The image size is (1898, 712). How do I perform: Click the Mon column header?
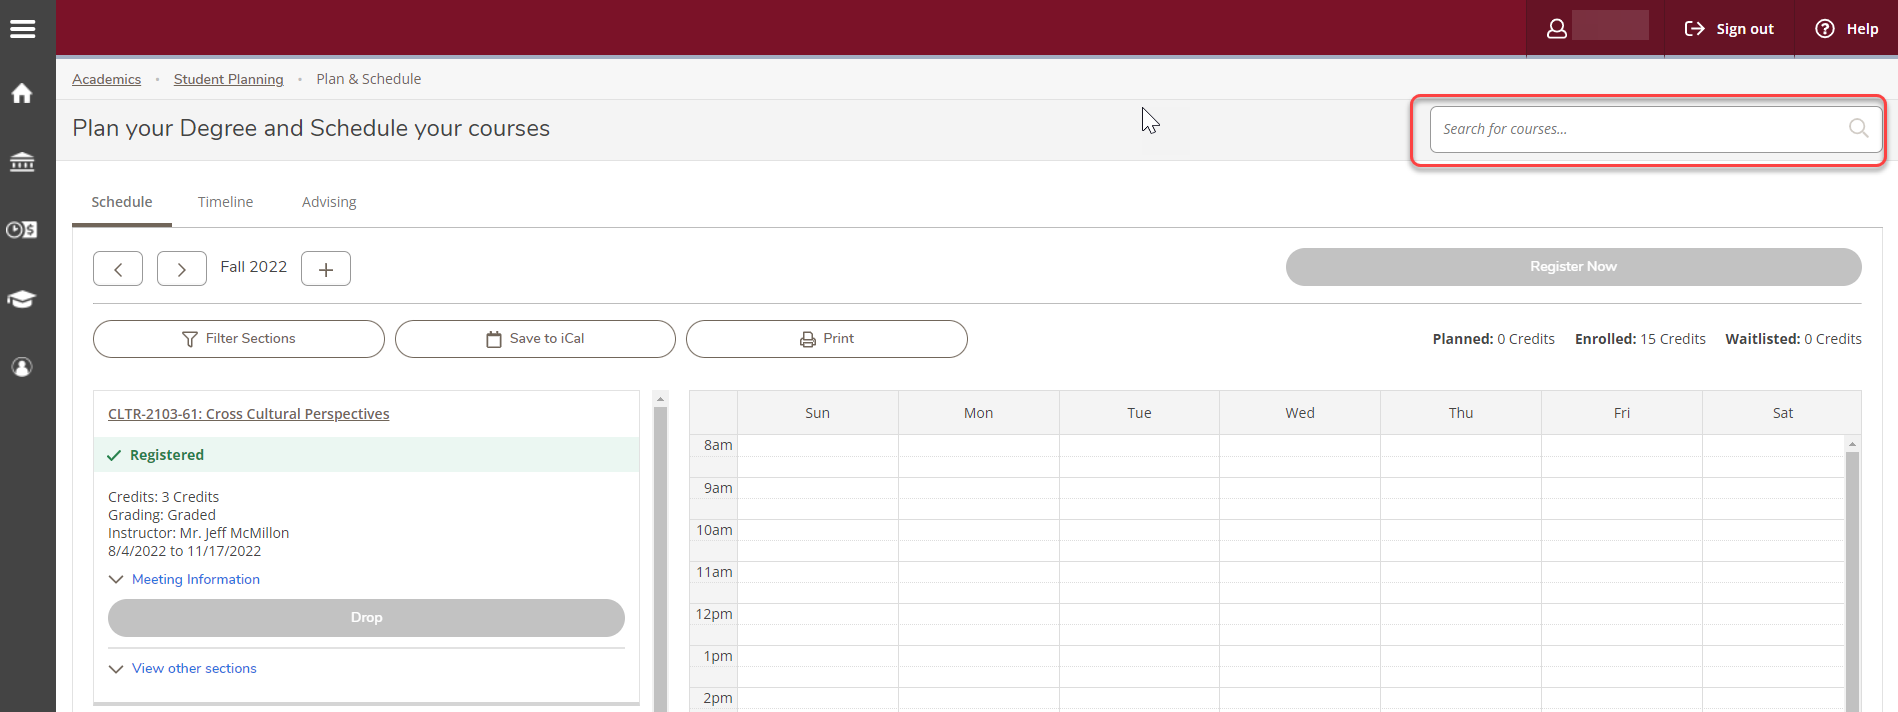pos(978,413)
